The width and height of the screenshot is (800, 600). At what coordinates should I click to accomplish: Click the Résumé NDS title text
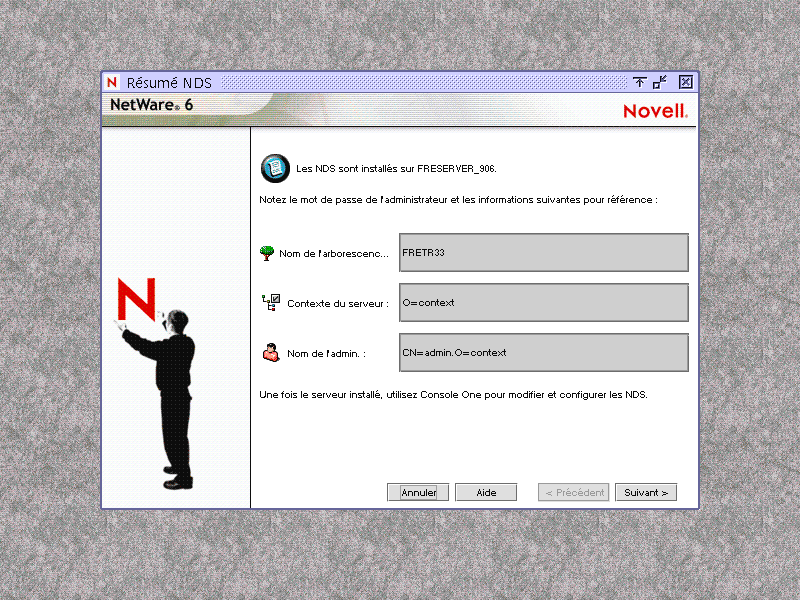pos(169,83)
